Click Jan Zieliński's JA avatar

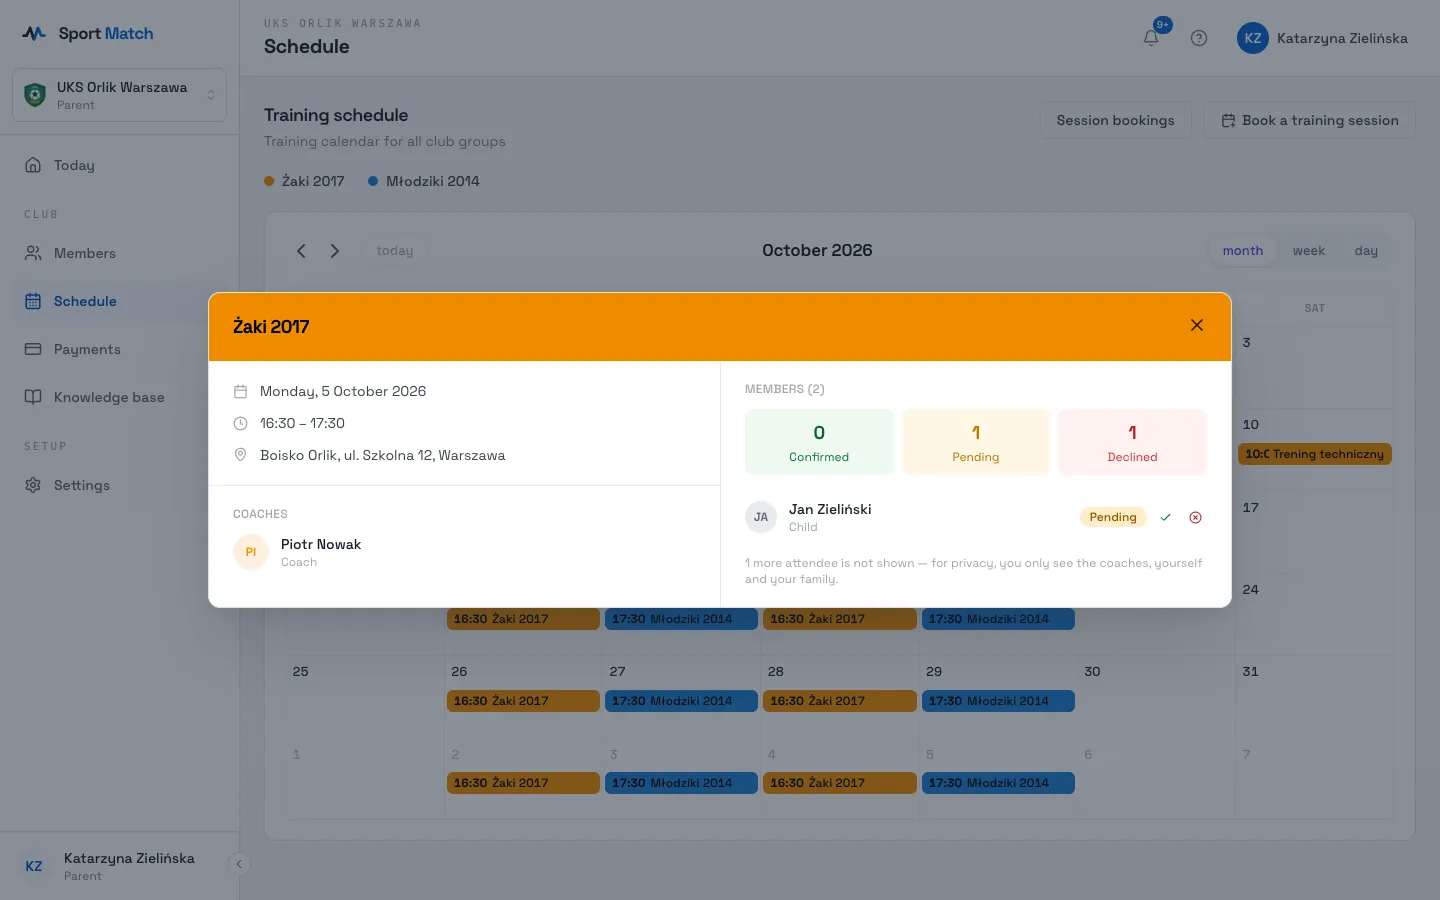point(761,517)
